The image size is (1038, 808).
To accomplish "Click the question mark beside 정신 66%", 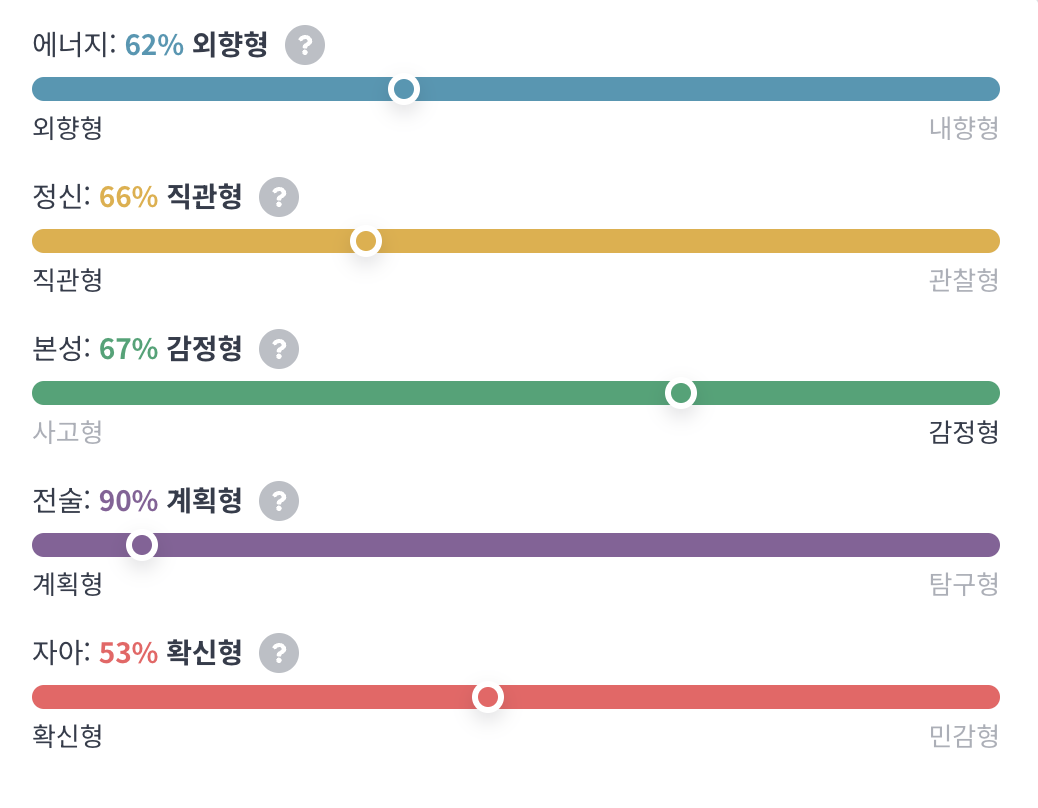I will coord(278,197).
